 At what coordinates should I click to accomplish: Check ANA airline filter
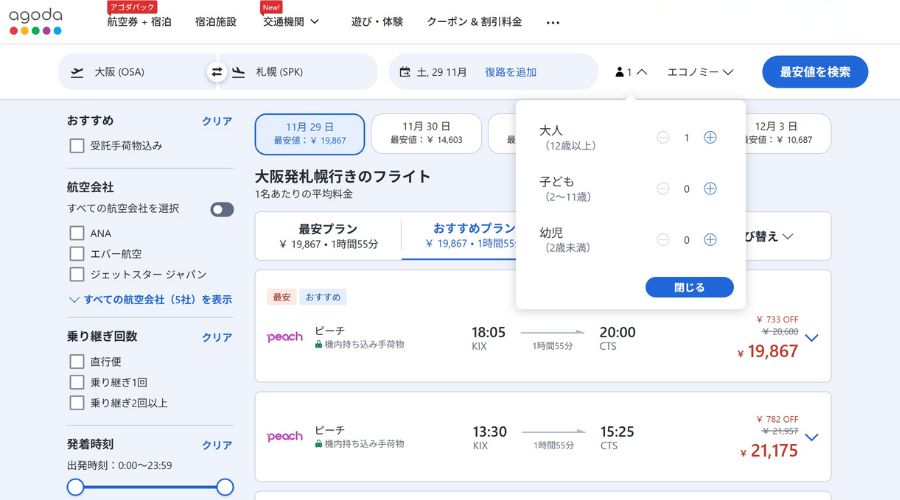[77, 233]
